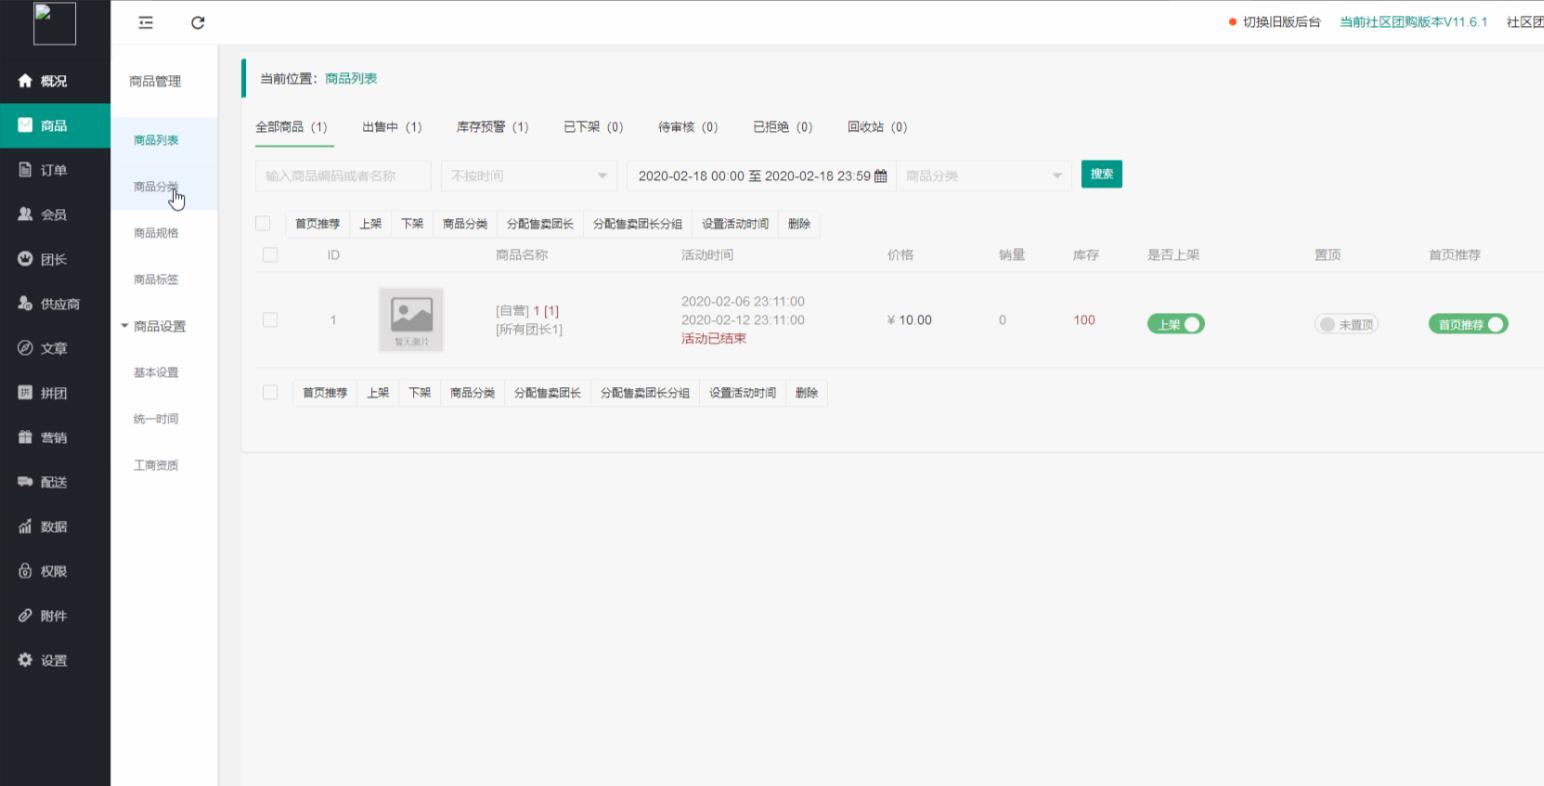Disable the 首页推荐 homepage recommend switch

pos(1468,324)
